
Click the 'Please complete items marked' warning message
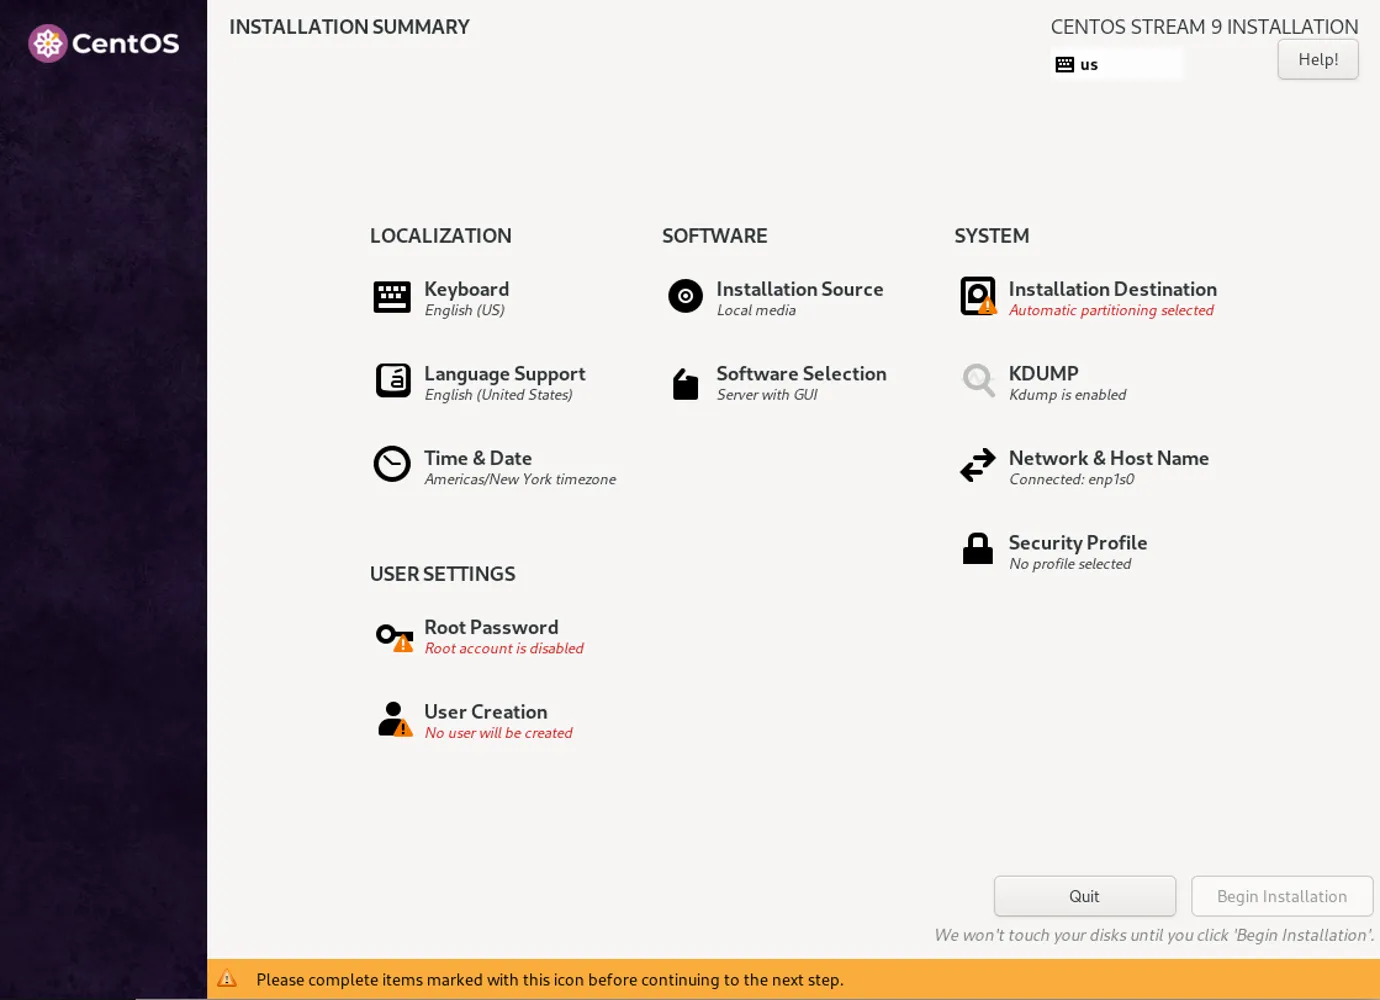click(550, 980)
